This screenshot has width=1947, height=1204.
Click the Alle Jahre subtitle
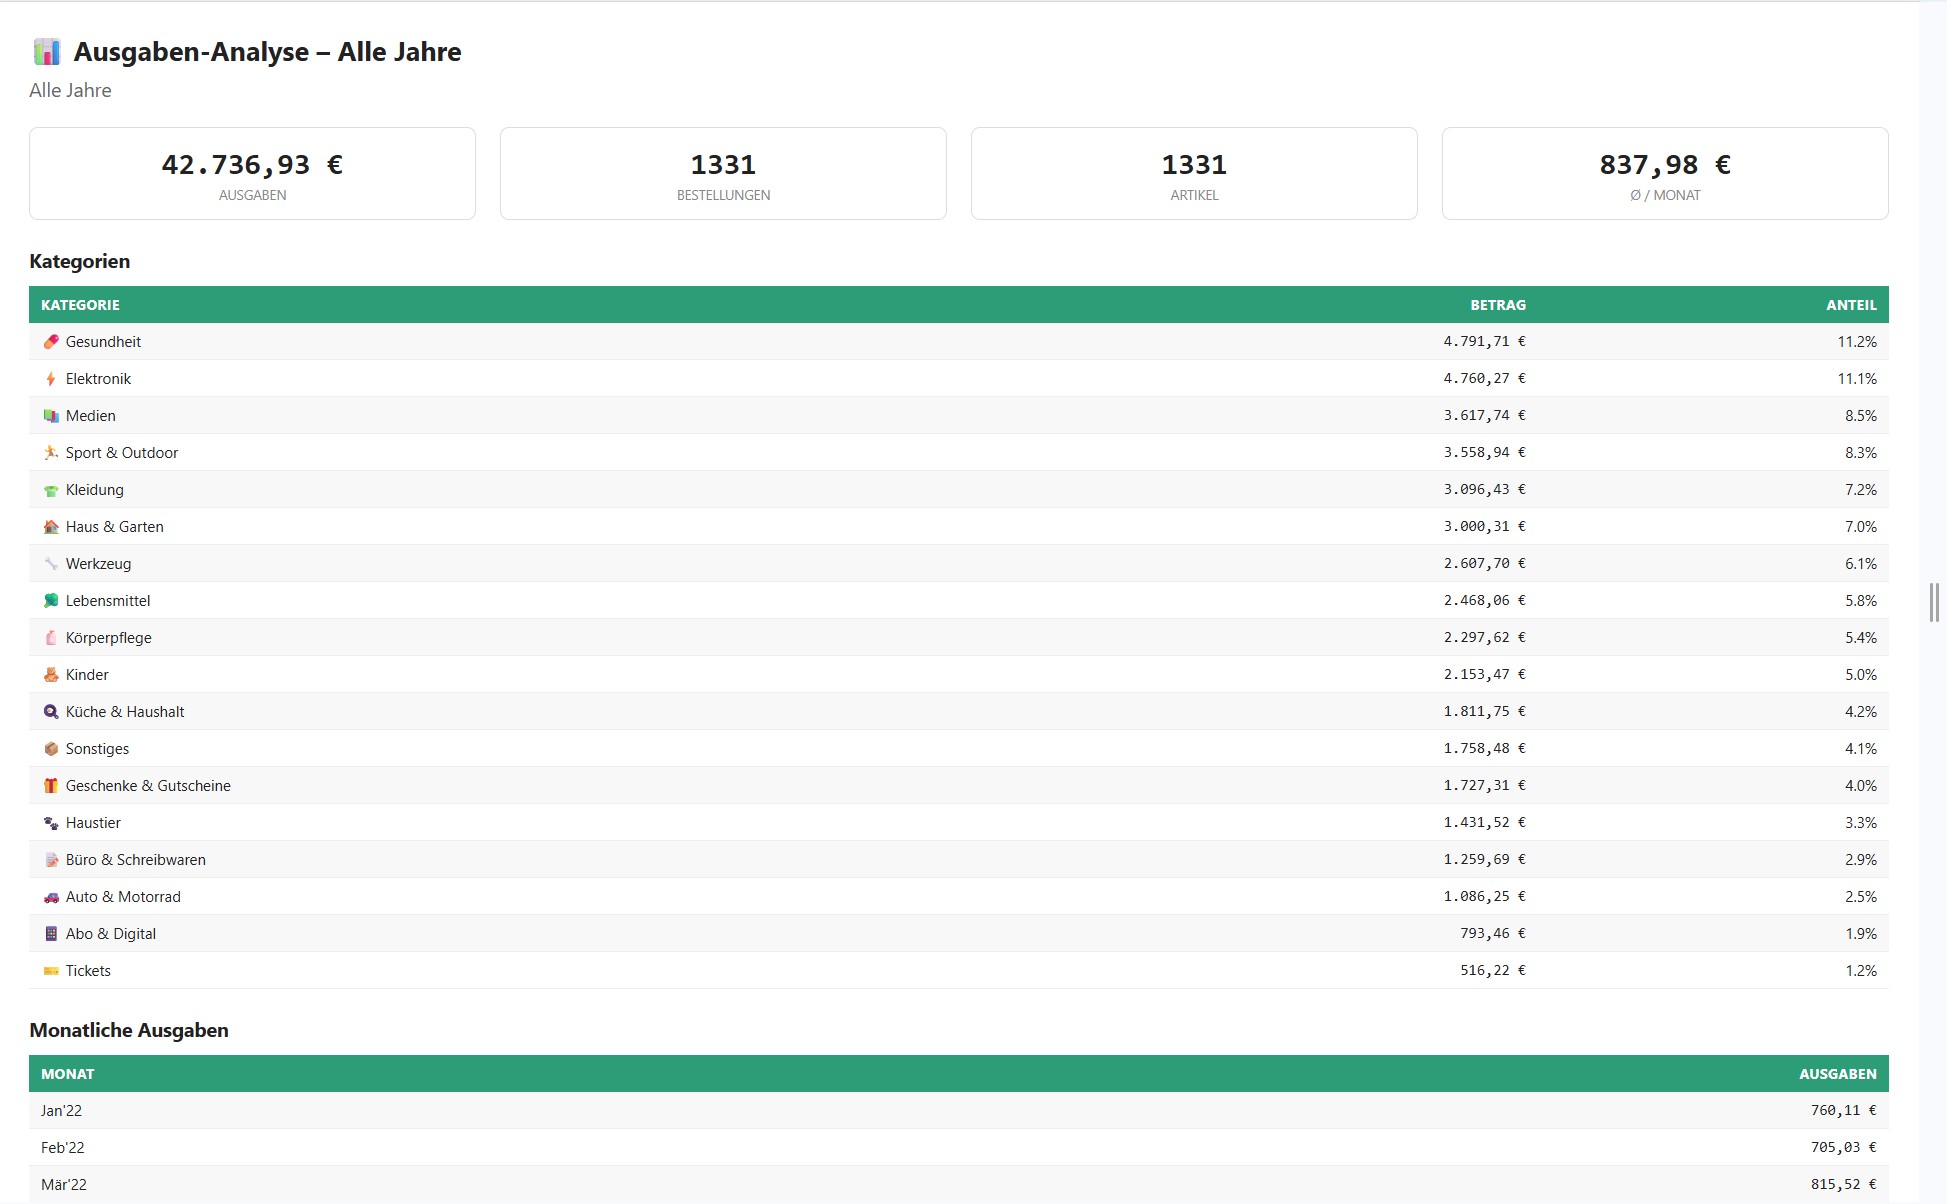[70, 90]
